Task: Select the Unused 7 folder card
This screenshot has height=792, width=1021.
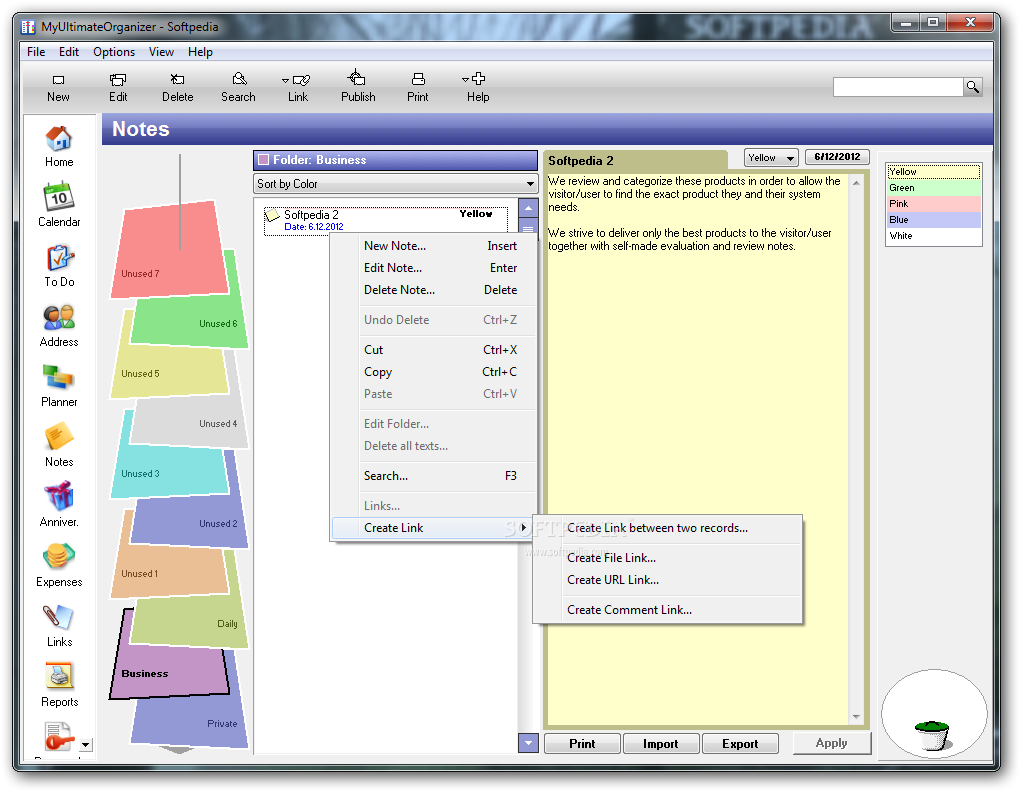Action: (171, 251)
